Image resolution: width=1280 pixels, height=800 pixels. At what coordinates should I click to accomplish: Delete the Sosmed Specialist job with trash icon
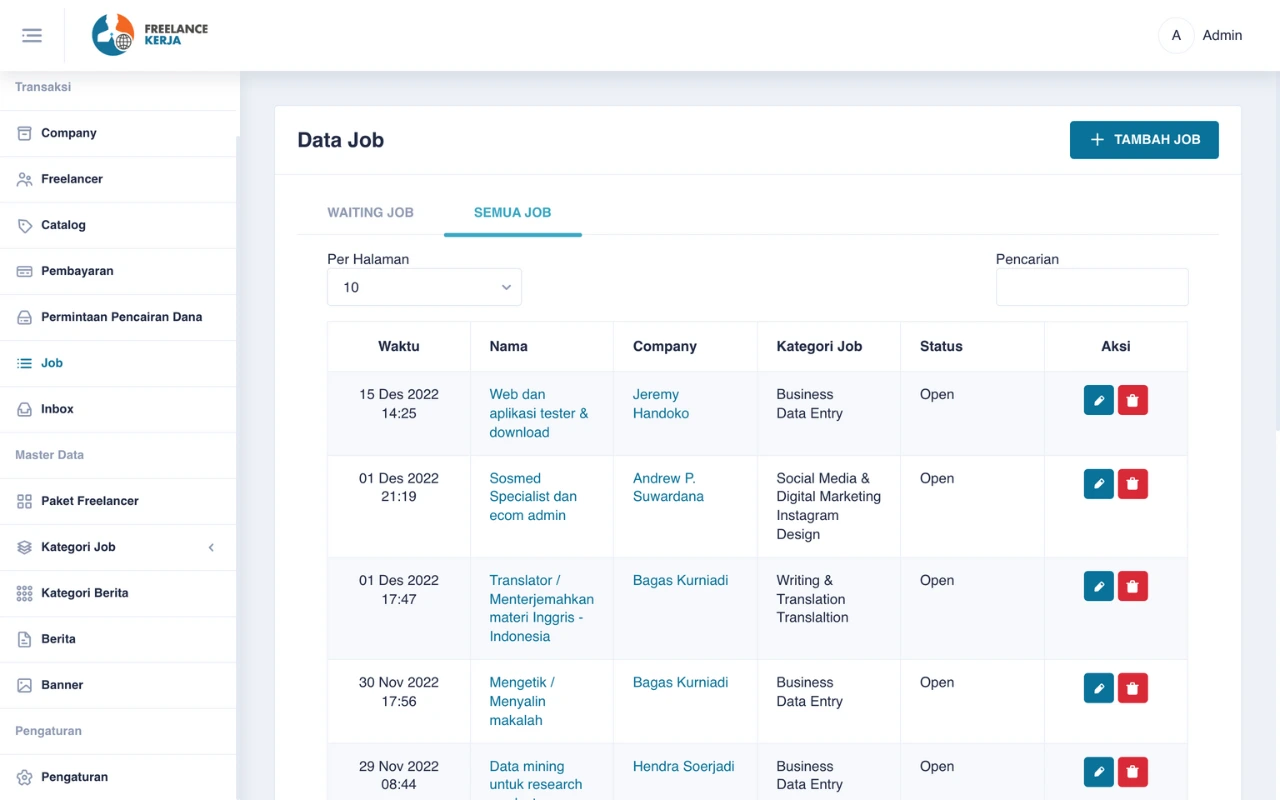(1132, 484)
